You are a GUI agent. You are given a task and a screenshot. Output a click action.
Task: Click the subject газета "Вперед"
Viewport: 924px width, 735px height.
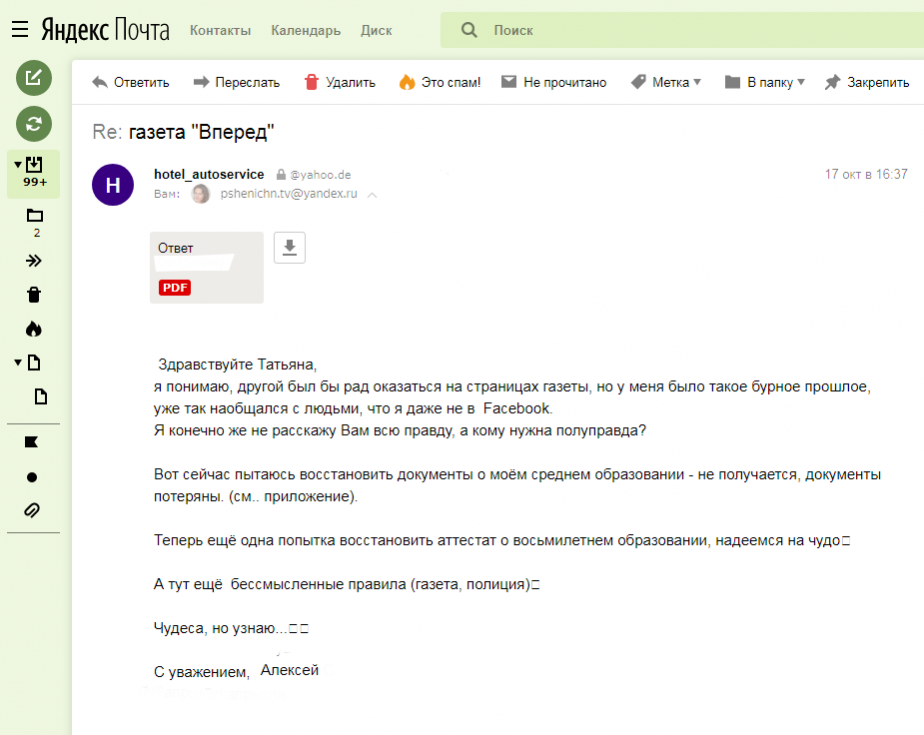pos(201,131)
